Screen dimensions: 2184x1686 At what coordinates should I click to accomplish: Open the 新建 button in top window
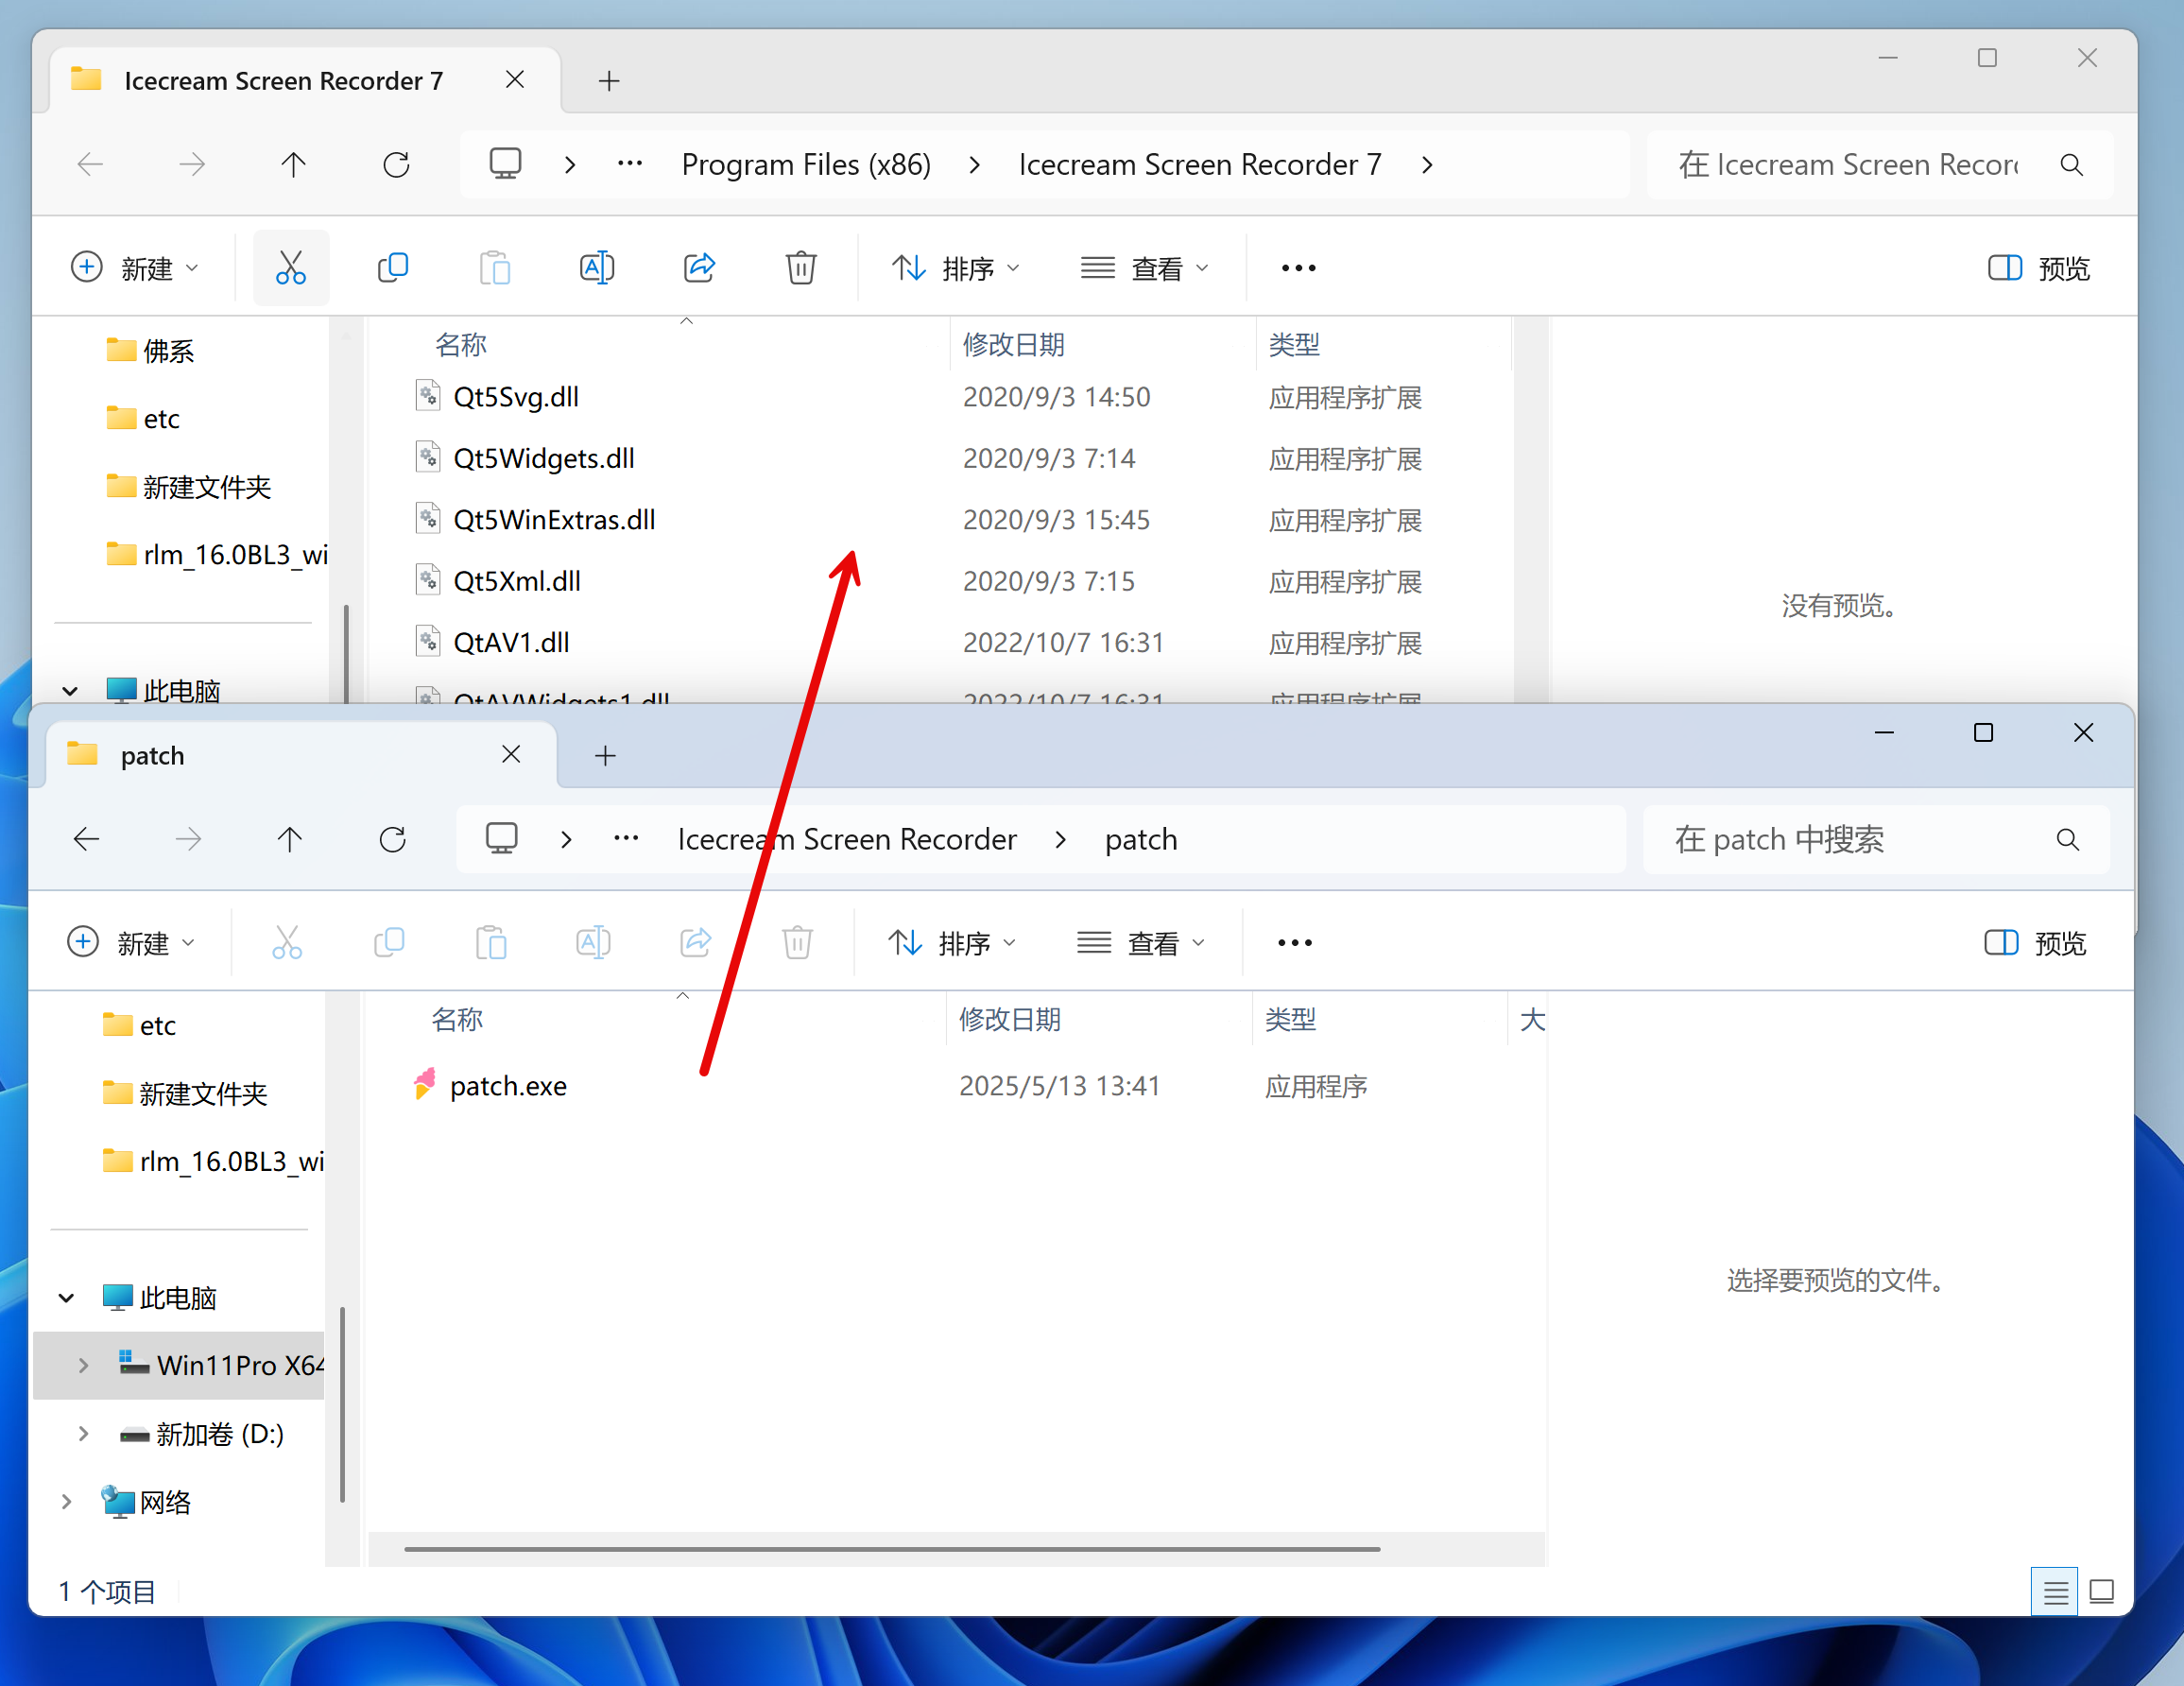click(135, 268)
